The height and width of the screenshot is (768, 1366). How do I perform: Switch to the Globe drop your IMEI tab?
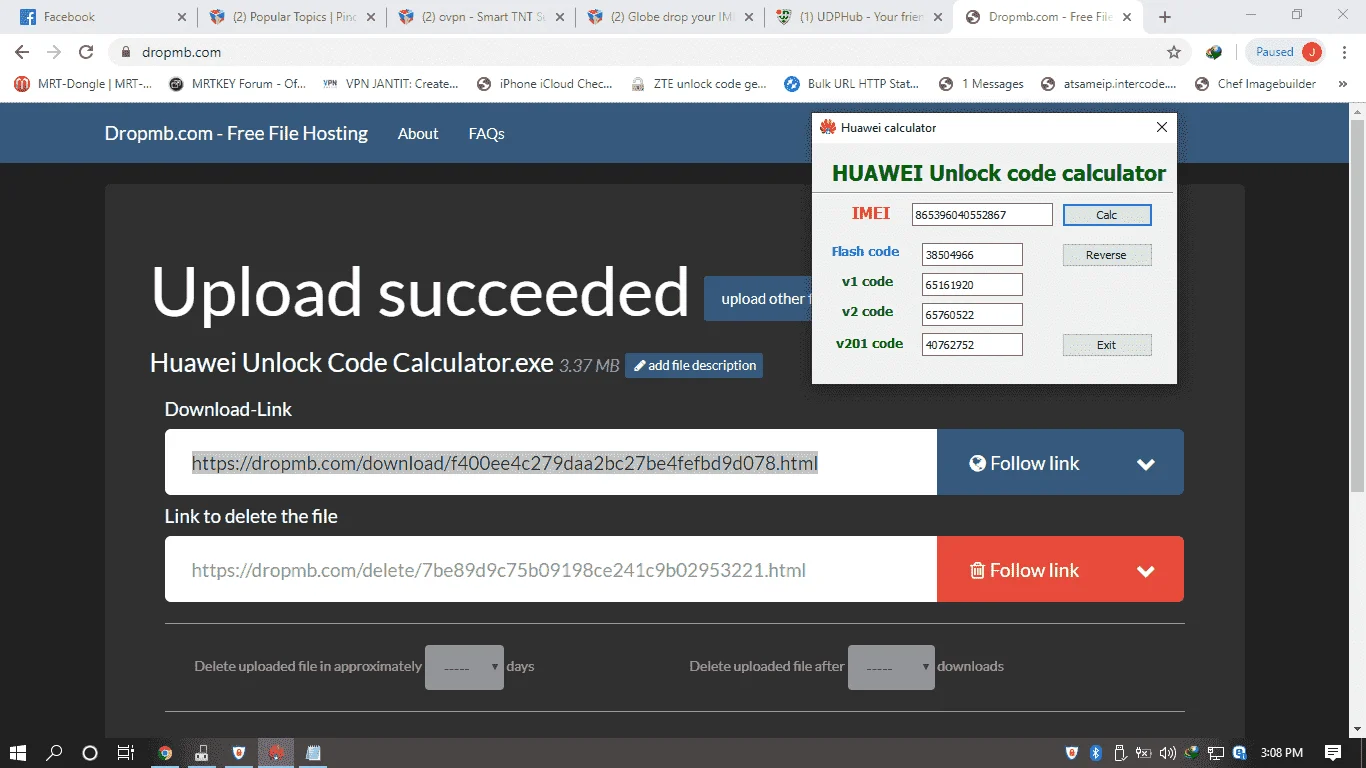pos(670,17)
